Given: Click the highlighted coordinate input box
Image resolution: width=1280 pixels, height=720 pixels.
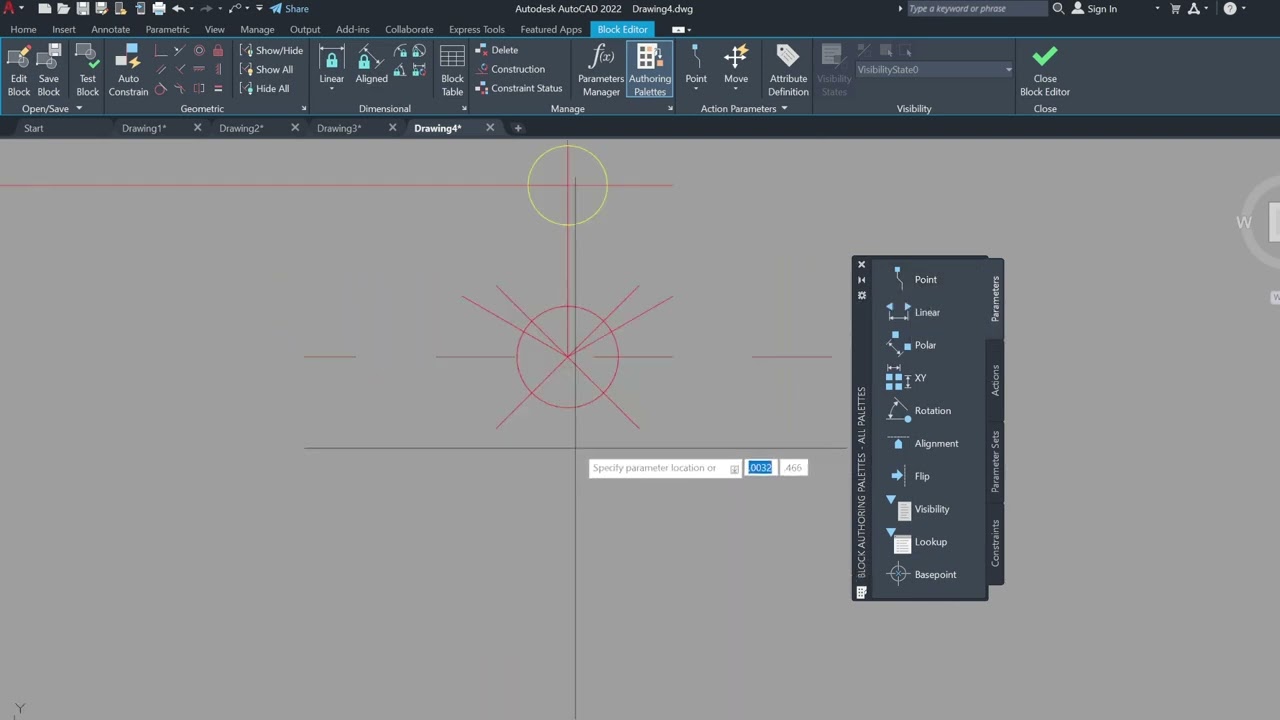Looking at the screenshot, I should pyautogui.click(x=760, y=468).
